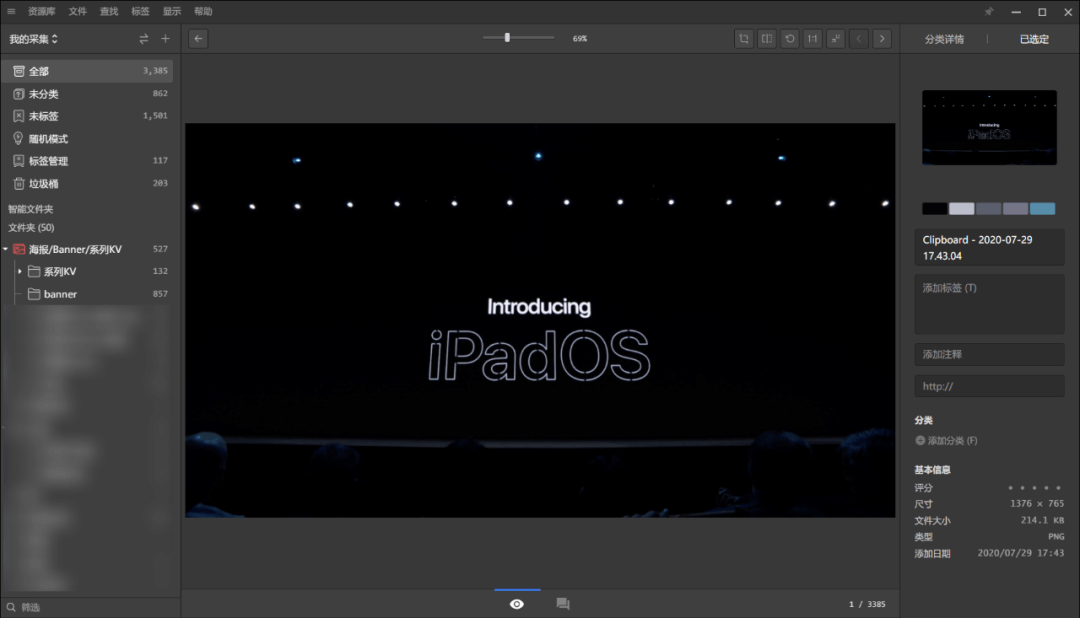Viewport: 1080px width, 618px height.
Task: Click the iPadOS preview thumbnail
Action: 989,127
